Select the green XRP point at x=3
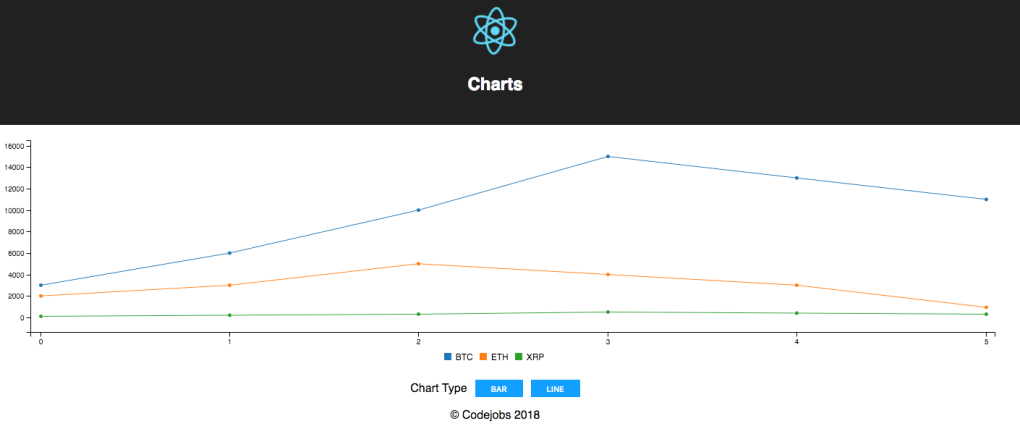The height and width of the screenshot is (428, 1020). [x=608, y=312]
